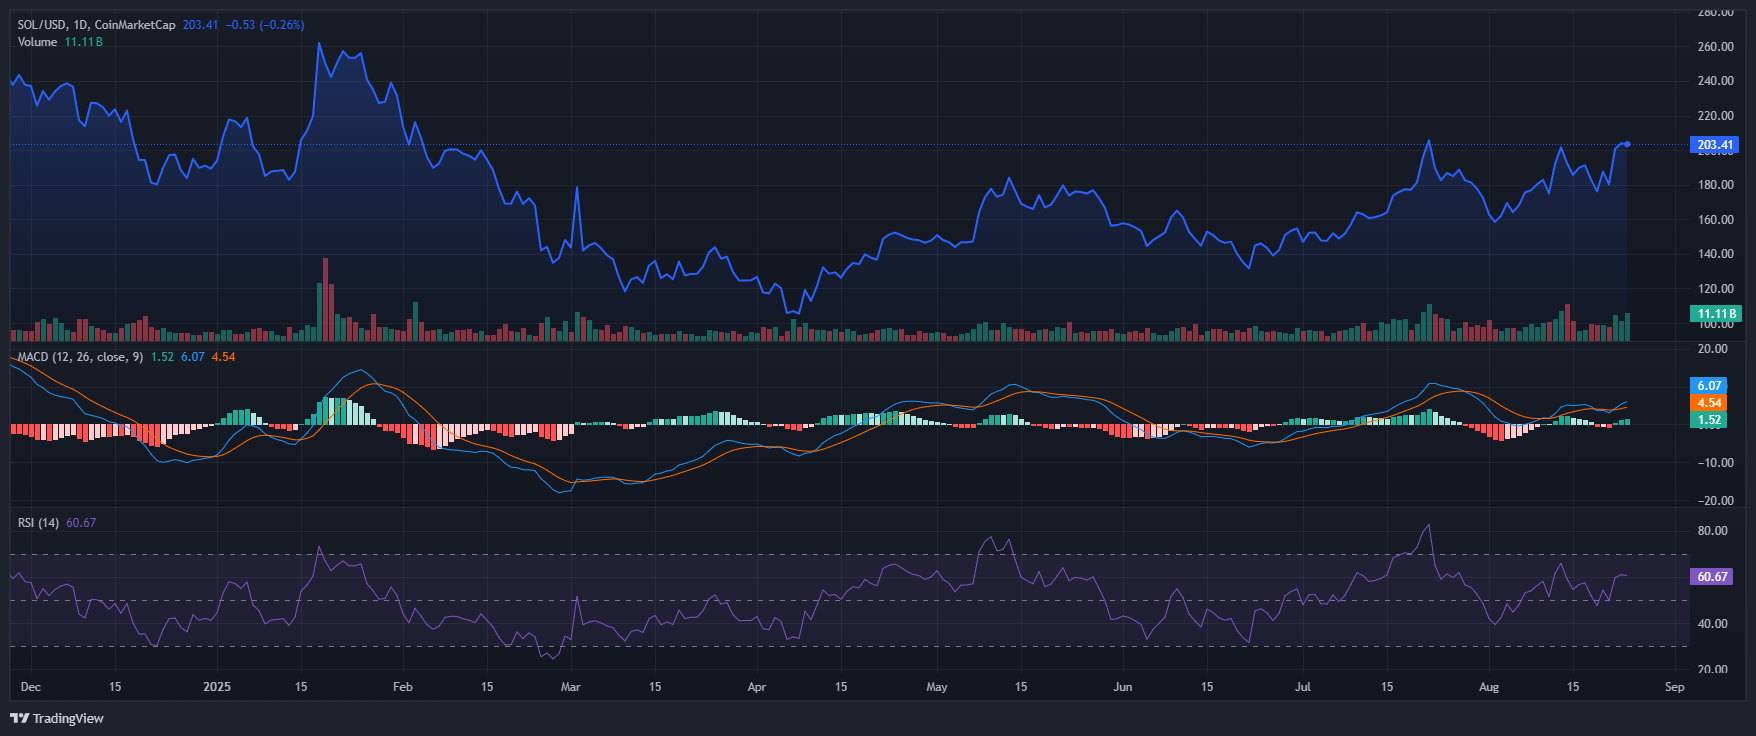Click the Dec label on the time axis
The image size is (1756, 736).
(x=31, y=687)
